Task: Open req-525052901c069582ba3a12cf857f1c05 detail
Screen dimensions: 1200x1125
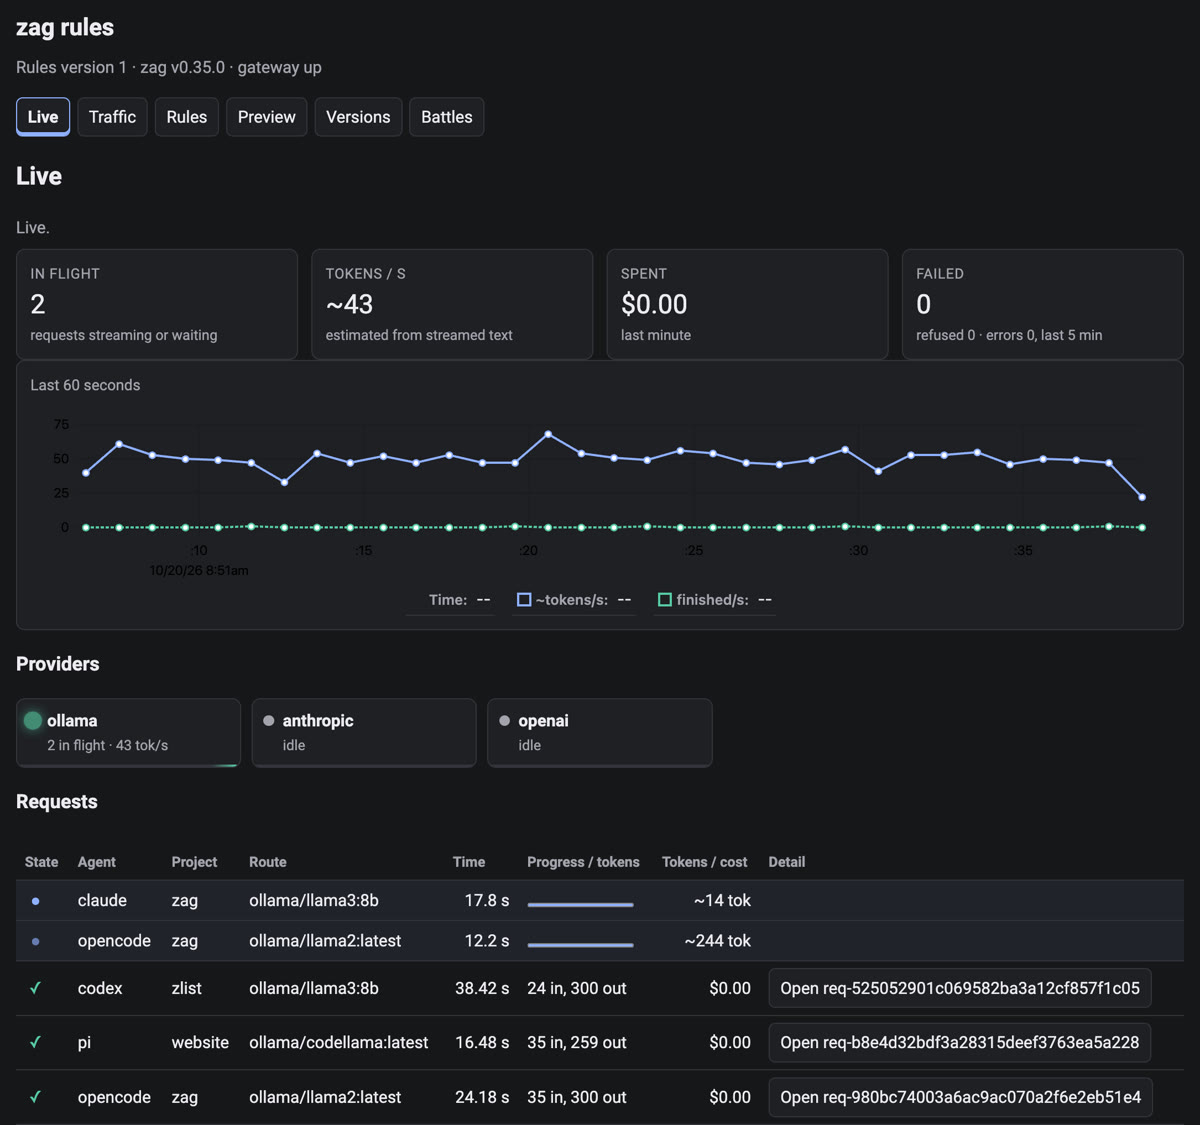Action: [960, 988]
